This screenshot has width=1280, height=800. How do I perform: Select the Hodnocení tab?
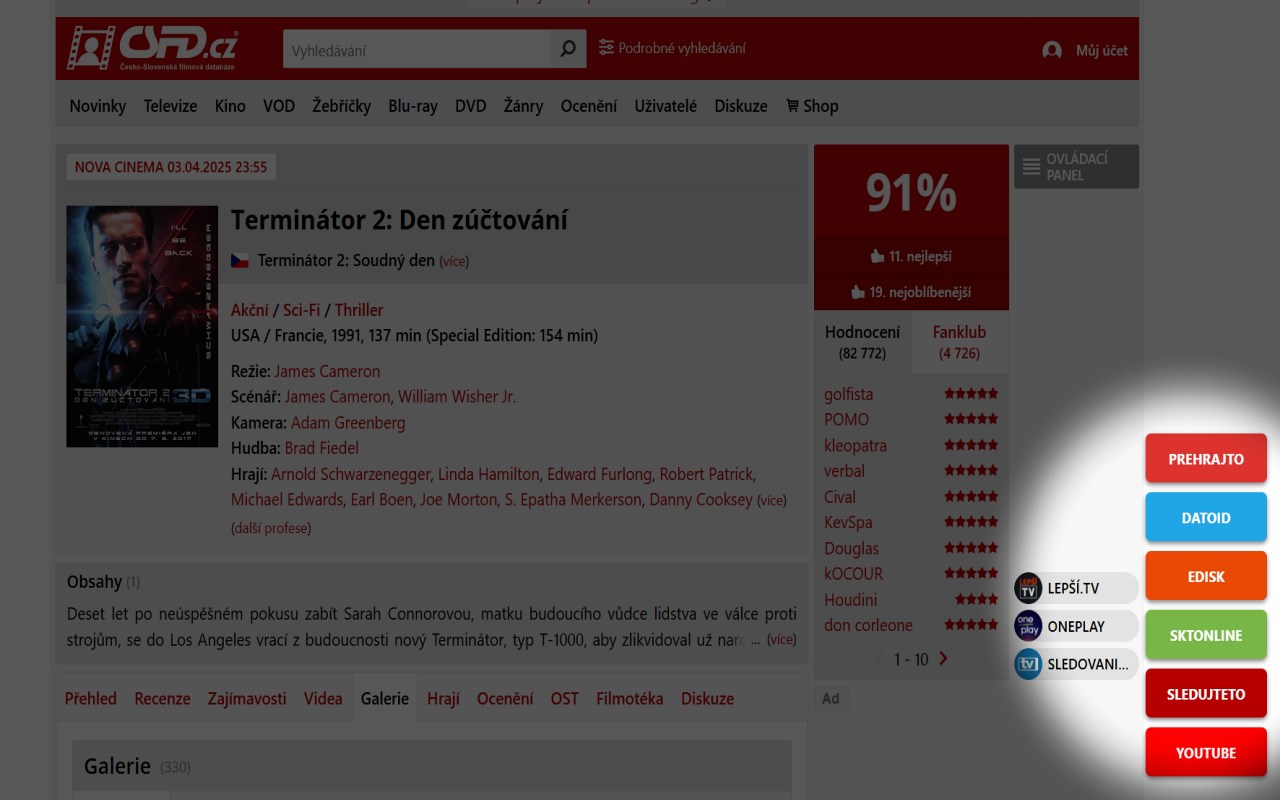862,341
